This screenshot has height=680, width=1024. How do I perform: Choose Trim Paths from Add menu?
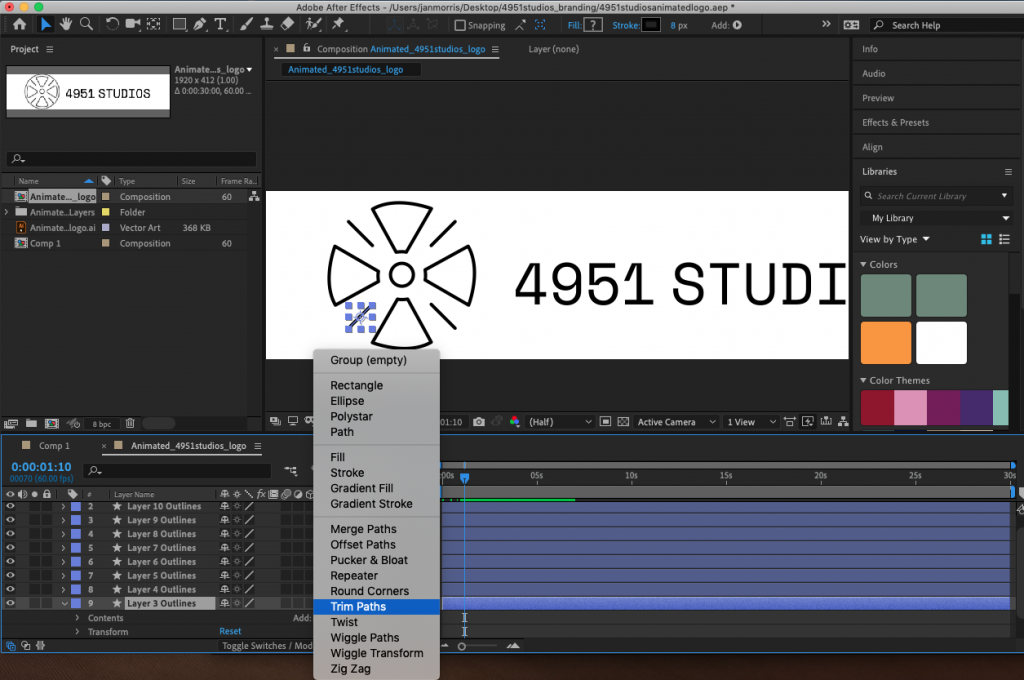(x=376, y=607)
